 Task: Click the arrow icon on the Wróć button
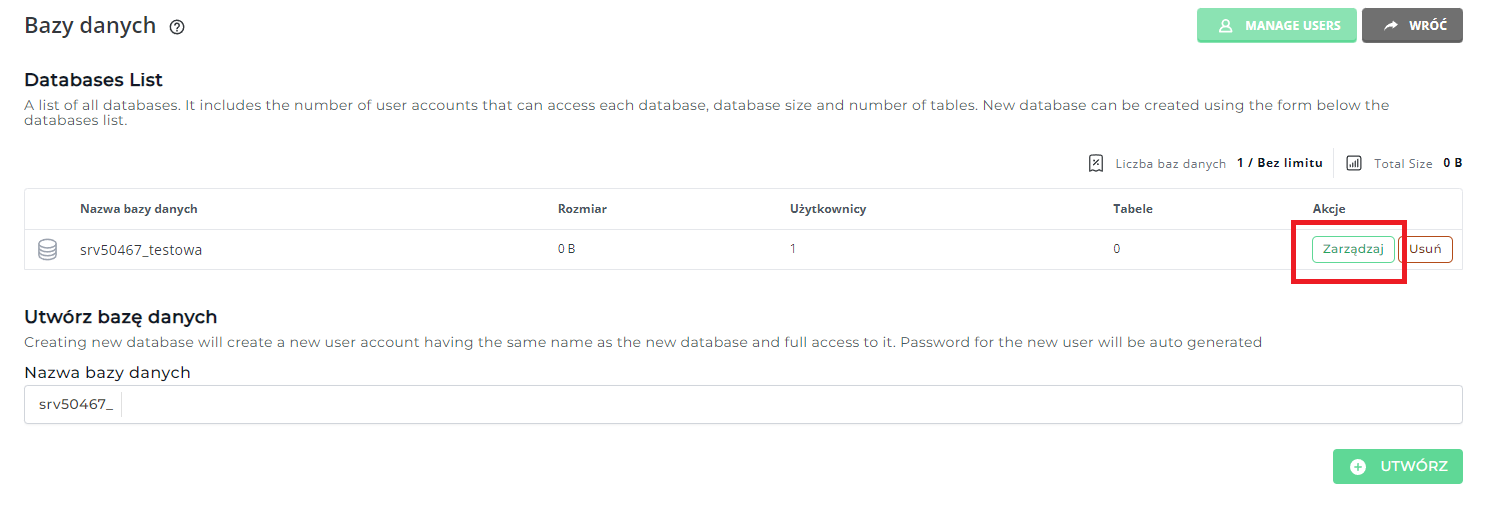[1390, 26]
